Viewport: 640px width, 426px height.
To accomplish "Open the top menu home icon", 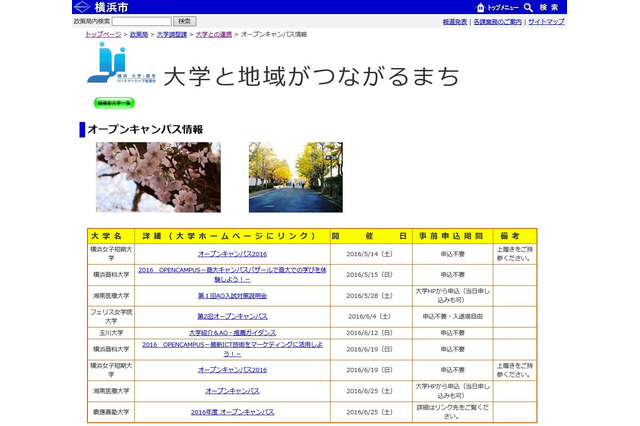I will [480, 7].
